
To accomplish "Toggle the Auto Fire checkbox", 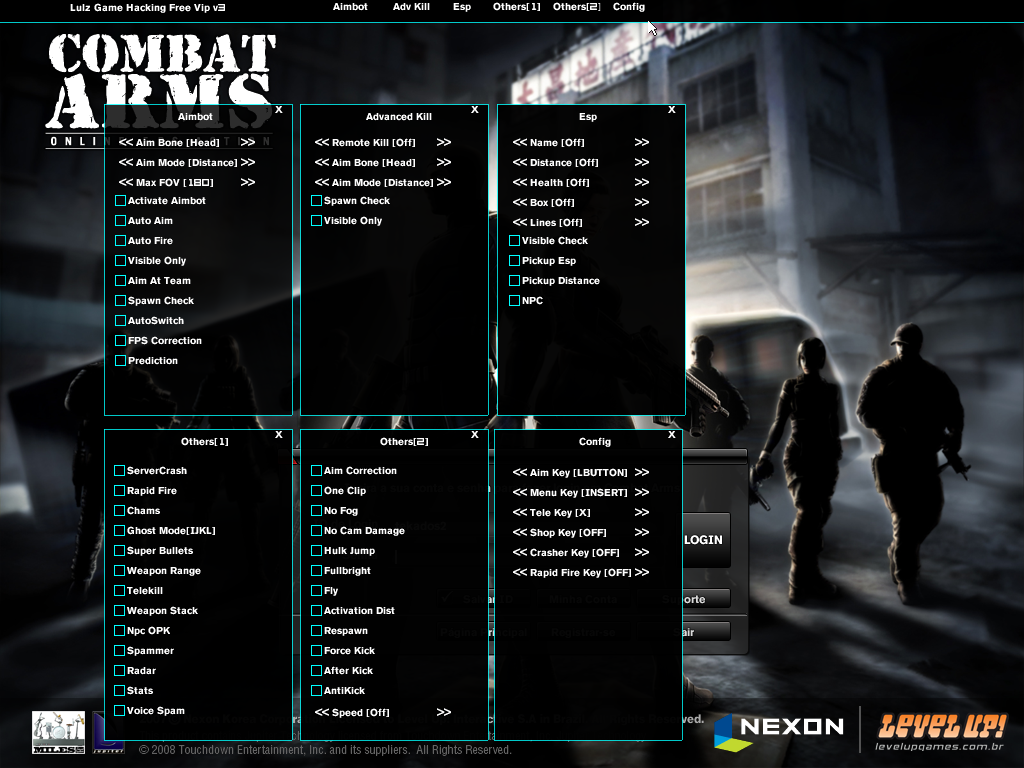I will pyautogui.click(x=120, y=240).
